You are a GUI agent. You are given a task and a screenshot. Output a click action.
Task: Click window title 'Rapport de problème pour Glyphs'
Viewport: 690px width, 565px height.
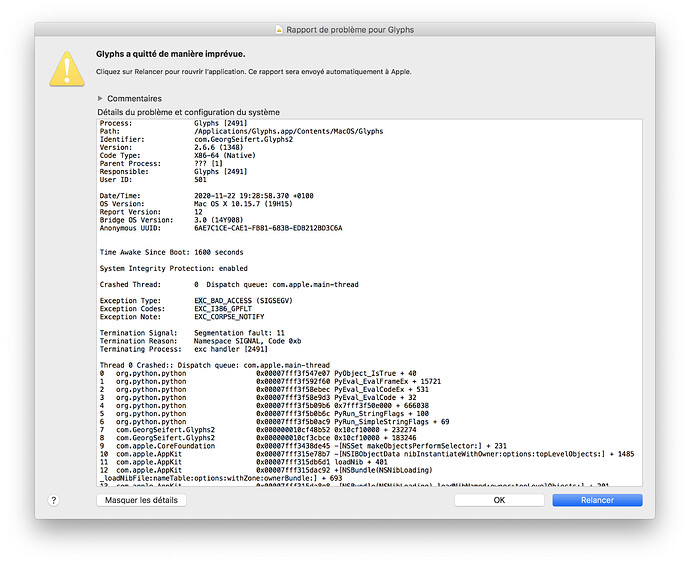coord(350,29)
